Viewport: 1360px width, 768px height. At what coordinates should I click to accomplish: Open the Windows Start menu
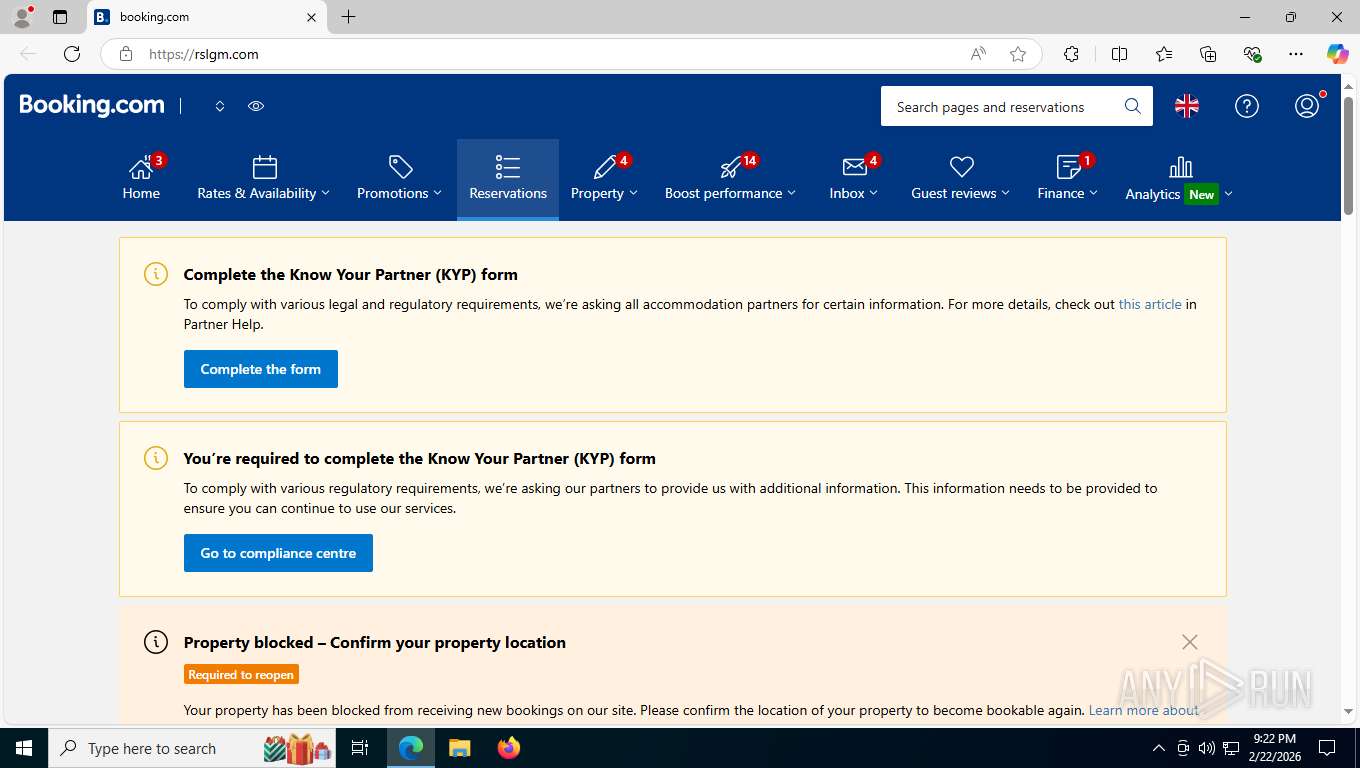coord(24,748)
